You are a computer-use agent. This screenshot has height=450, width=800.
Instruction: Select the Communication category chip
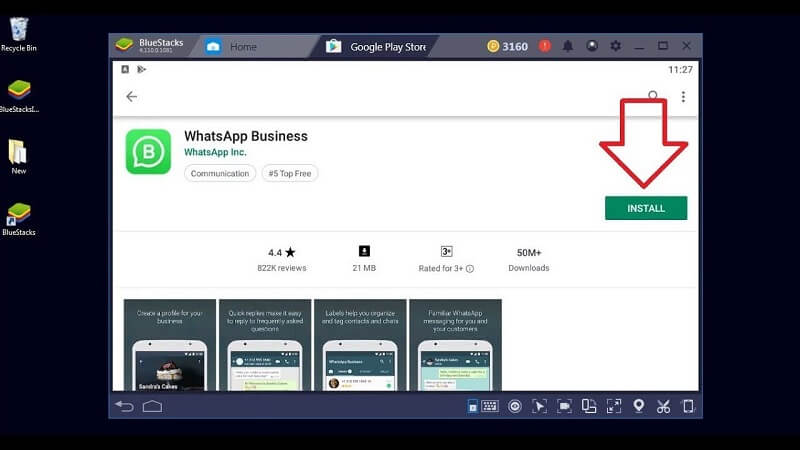pos(220,173)
